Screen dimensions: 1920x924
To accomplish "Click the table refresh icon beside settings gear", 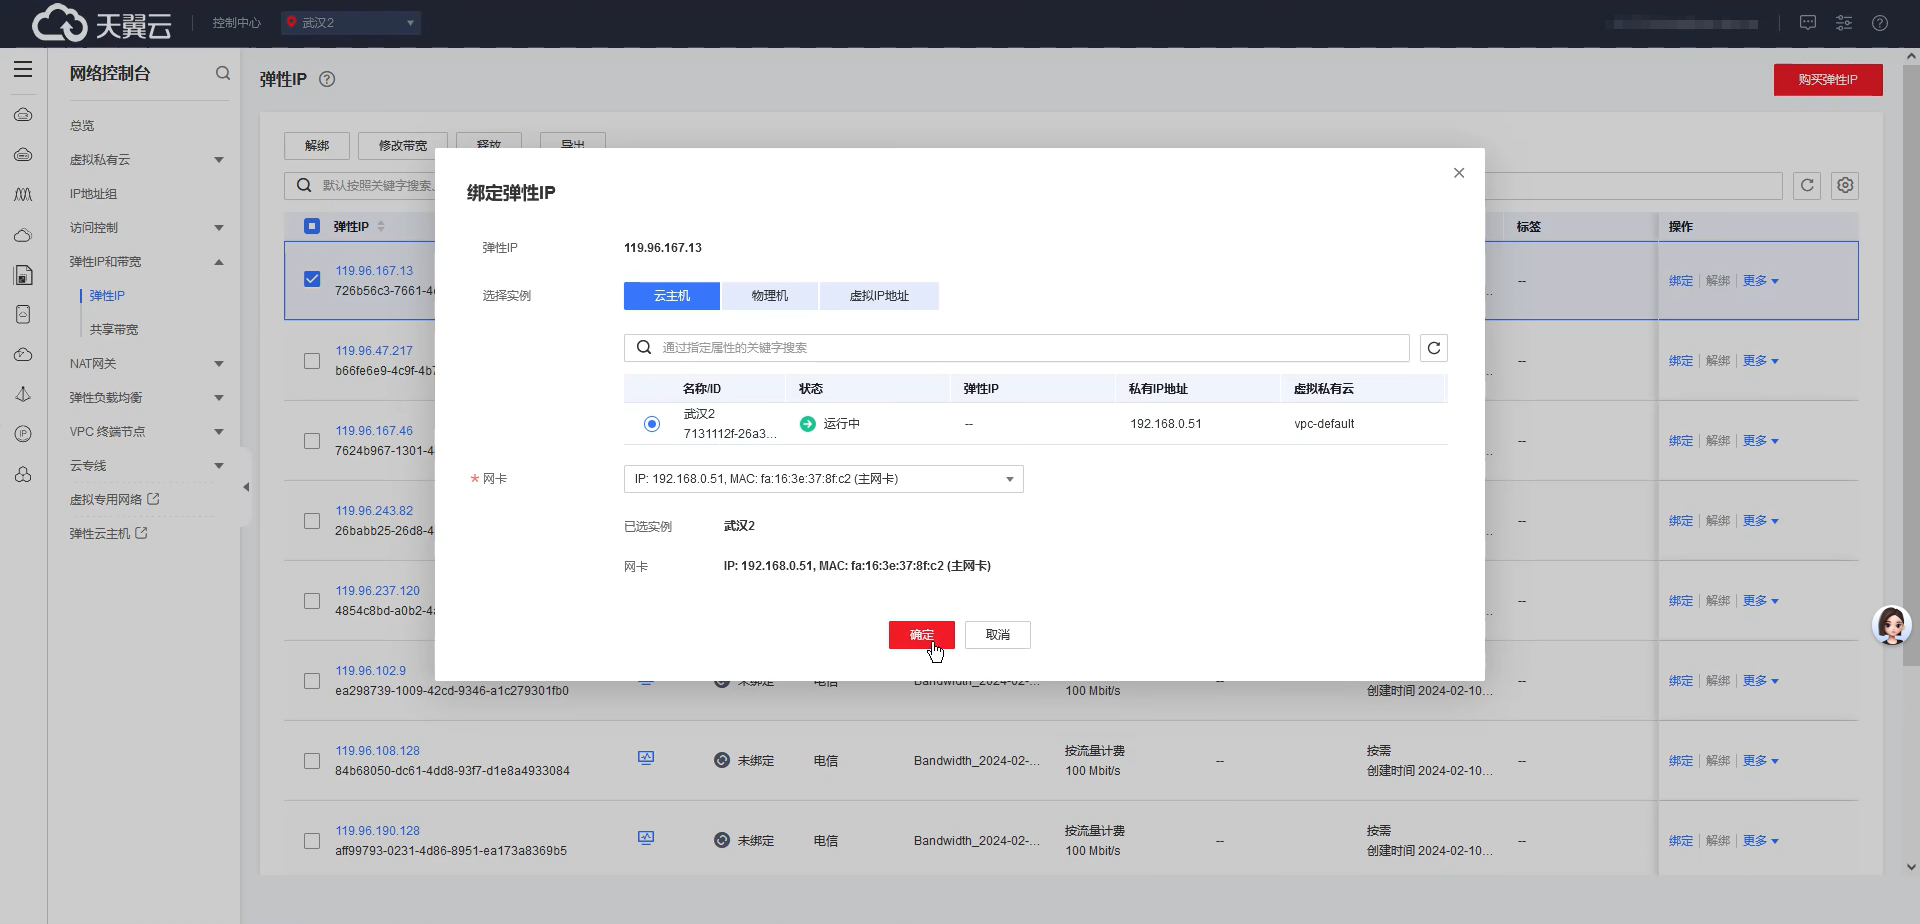I will (x=1806, y=186).
